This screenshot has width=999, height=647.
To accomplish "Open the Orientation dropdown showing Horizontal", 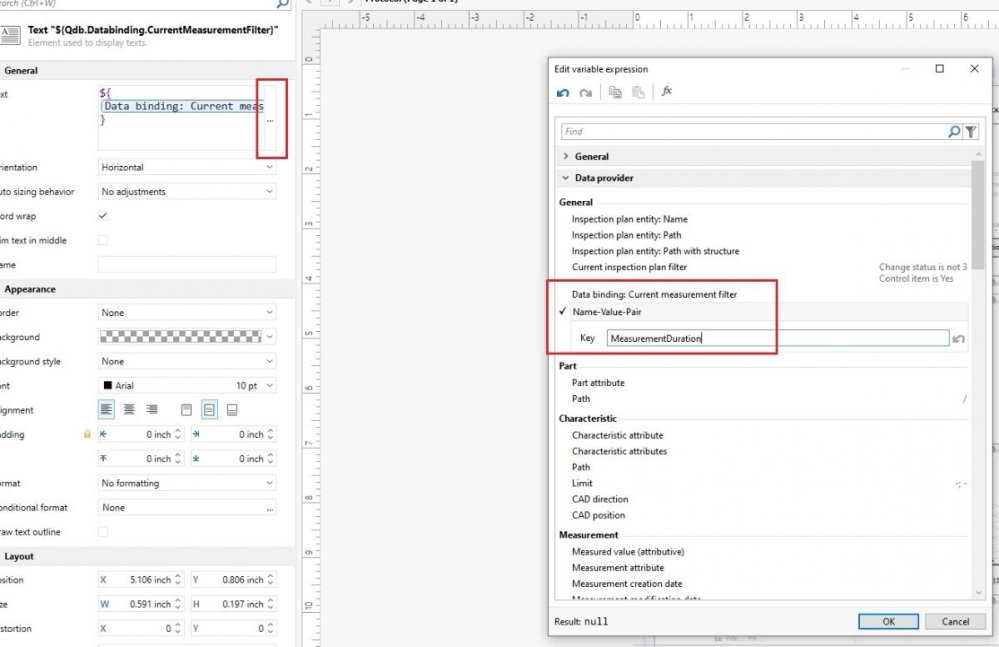I will tap(187, 168).
